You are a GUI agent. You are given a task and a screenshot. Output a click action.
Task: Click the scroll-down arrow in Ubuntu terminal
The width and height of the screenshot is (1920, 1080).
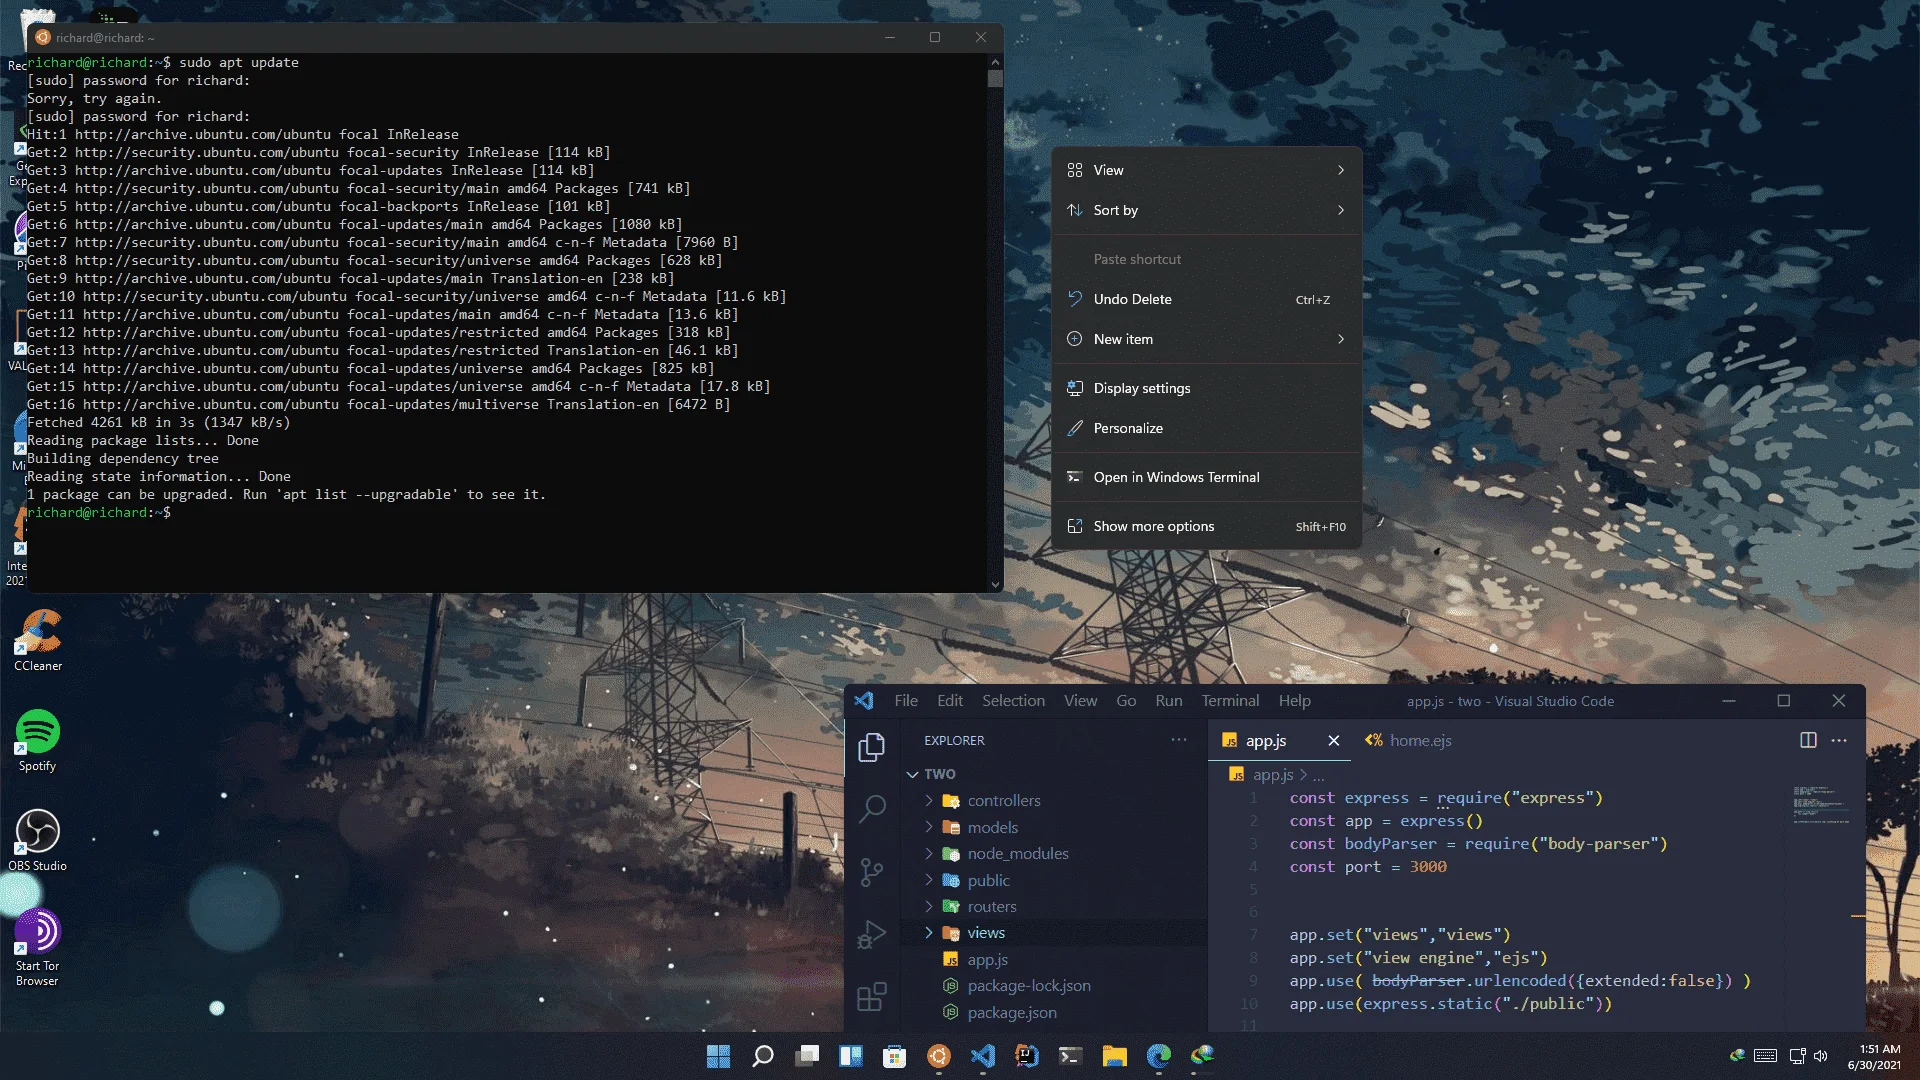pos(994,584)
